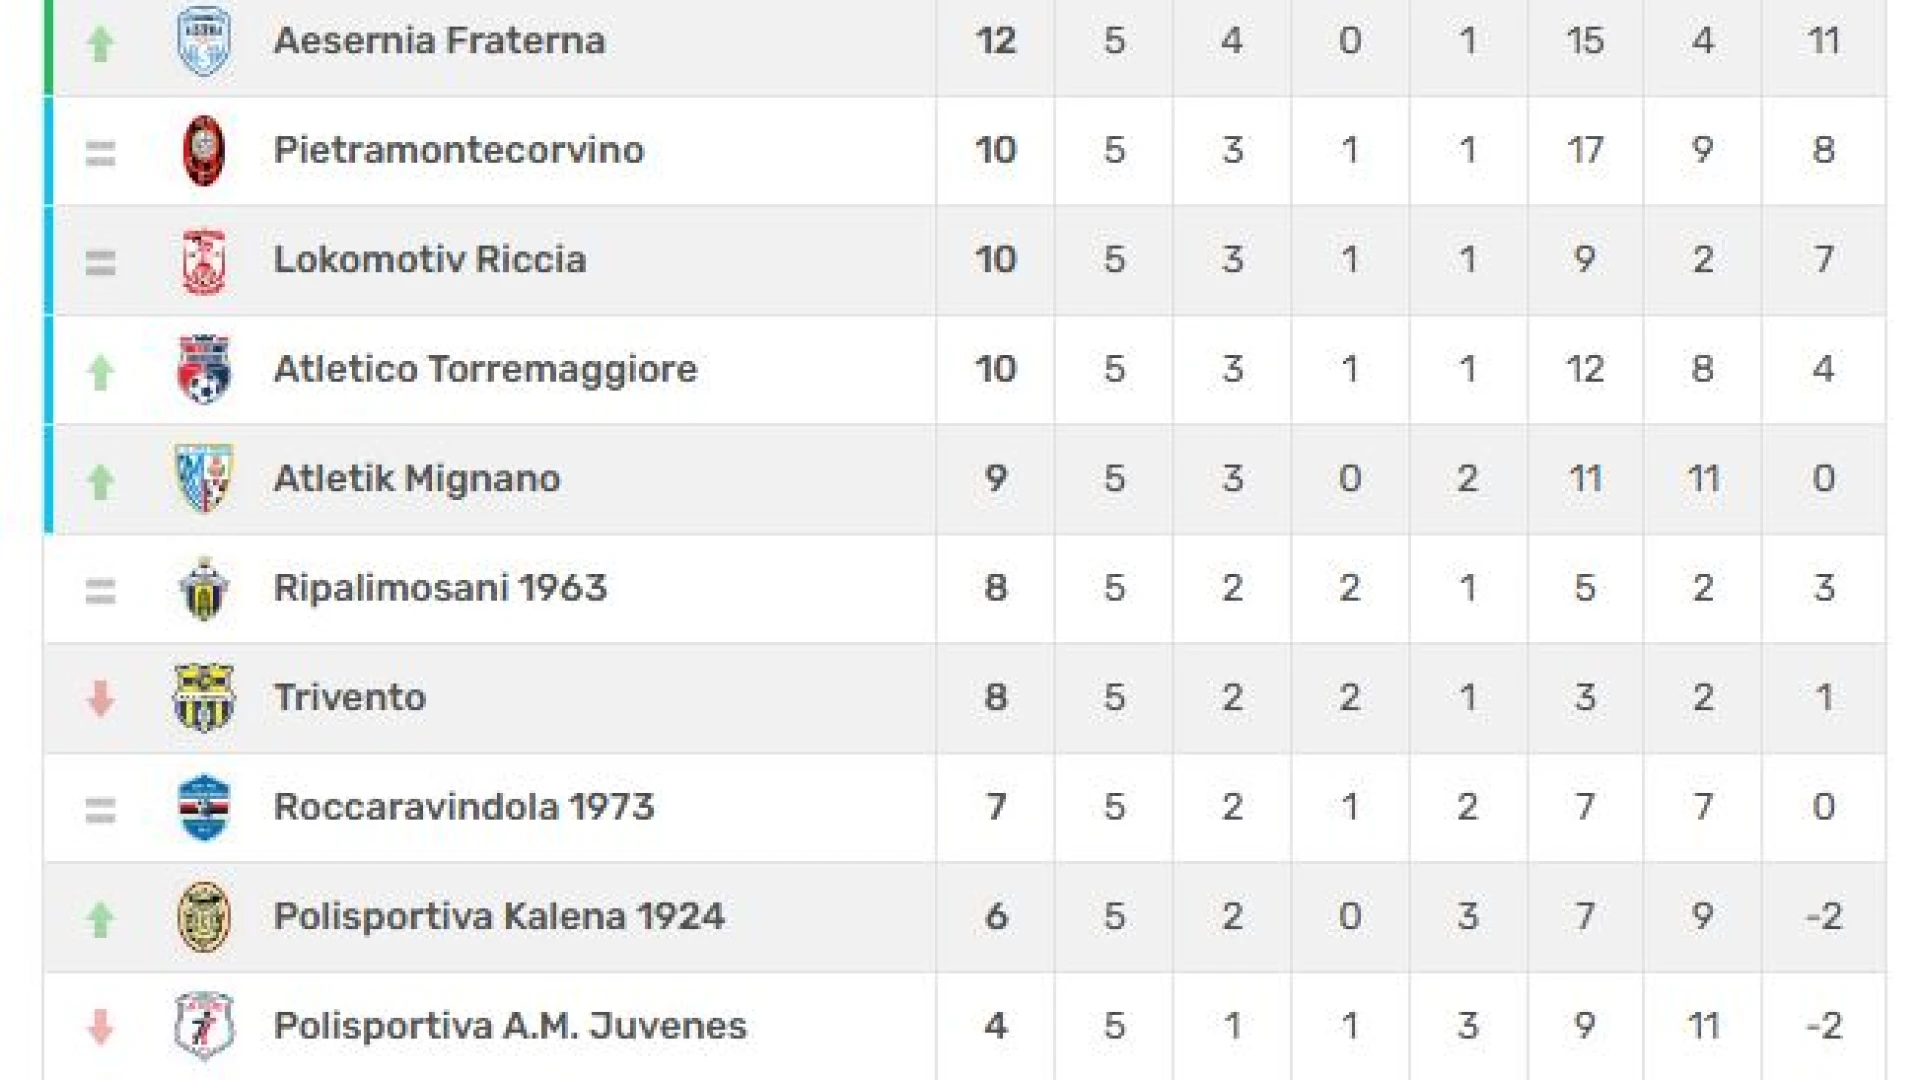
Task: Open the Atletico Torremaggiore crest icon
Action: pos(204,370)
